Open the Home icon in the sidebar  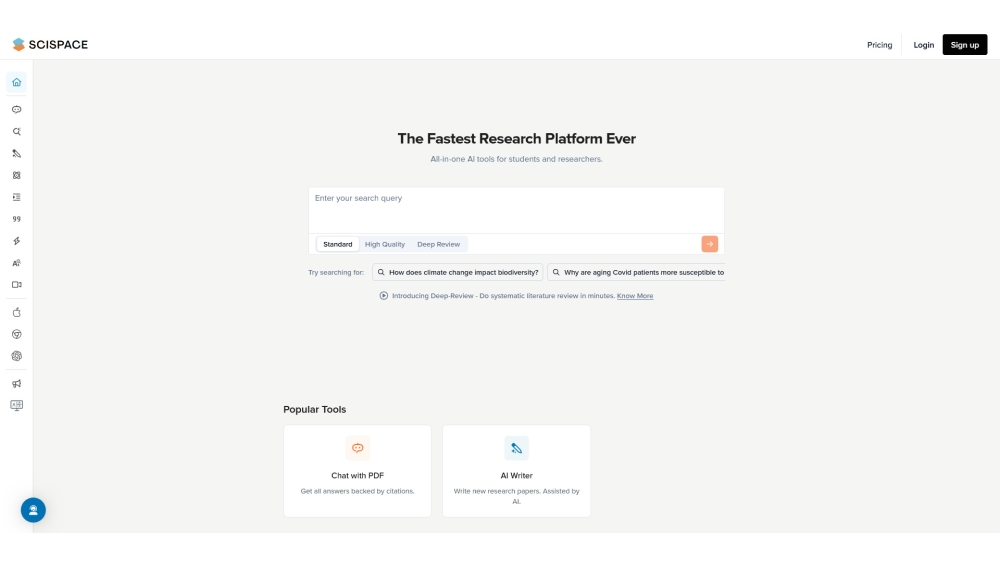pos(16,82)
